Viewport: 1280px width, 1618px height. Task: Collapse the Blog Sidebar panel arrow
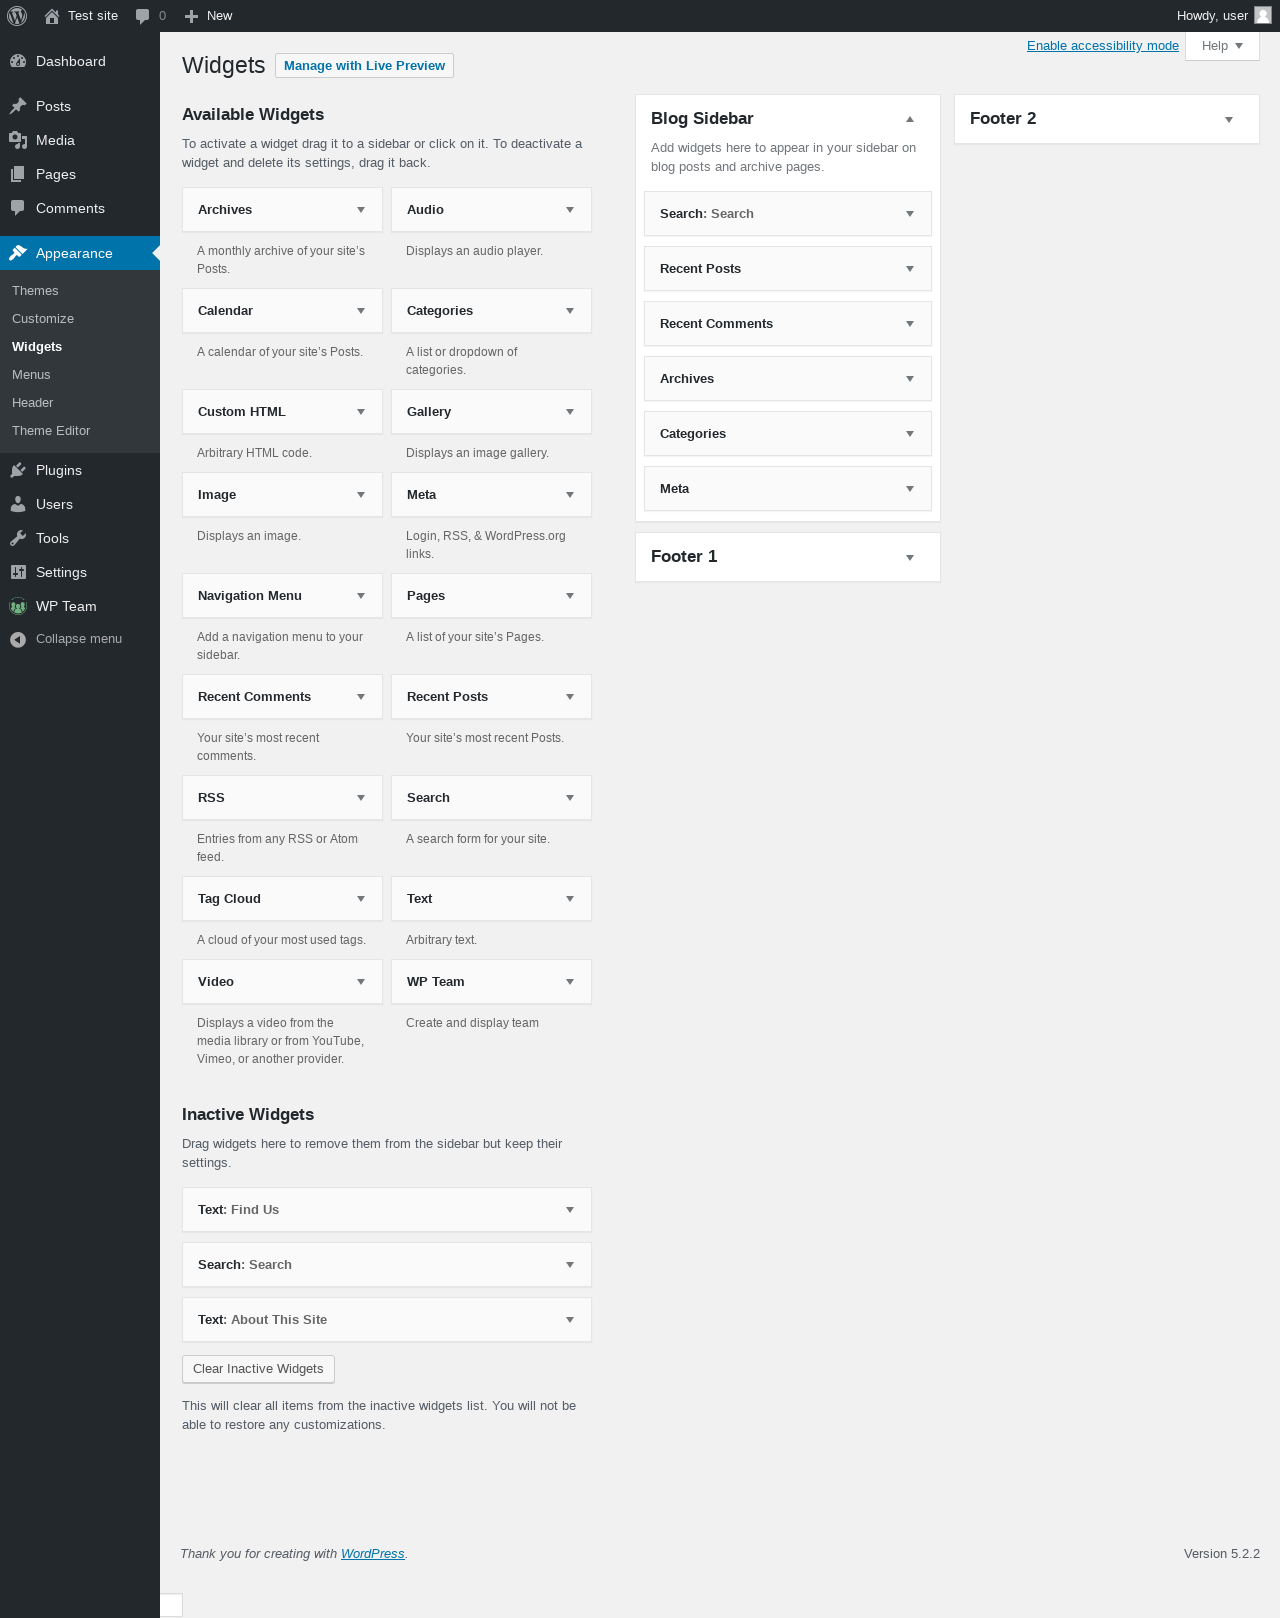[x=910, y=119]
